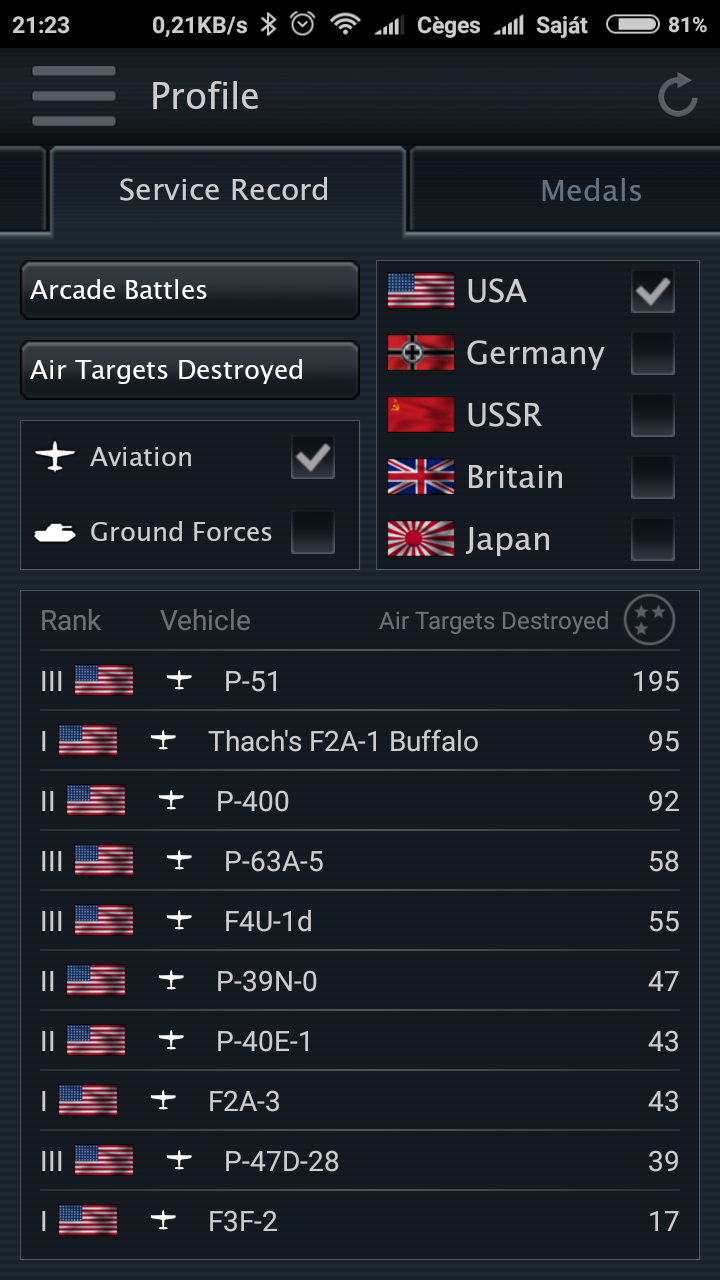Screen dimensions: 720x1280
Task: Tap the Germany flag icon
Action: [x=420, y=353]
